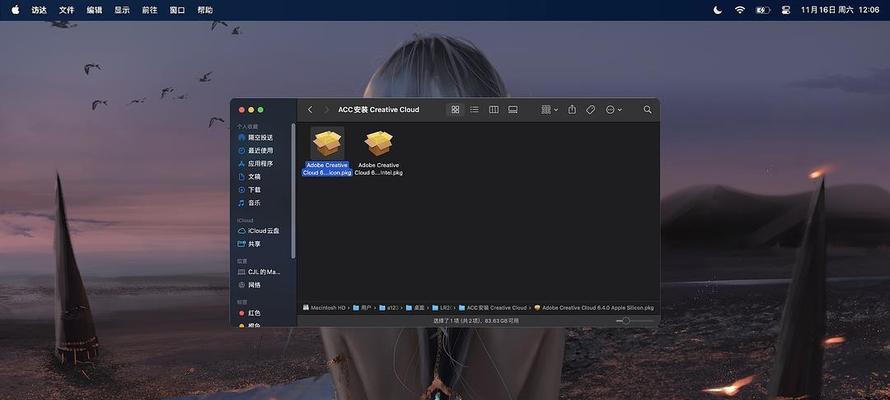Open the 编辑 menu
This screenshot has width=890, height=400.
(x=94, y=10)
